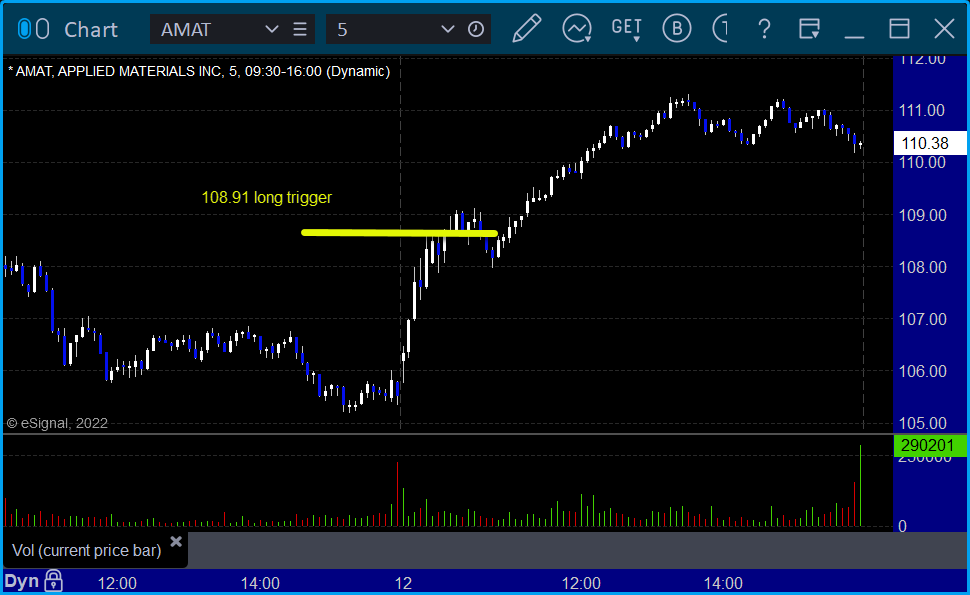This screenshot has width=970, height=595.
Task: Minimize the chart window
Action: [x=854, y=37]
